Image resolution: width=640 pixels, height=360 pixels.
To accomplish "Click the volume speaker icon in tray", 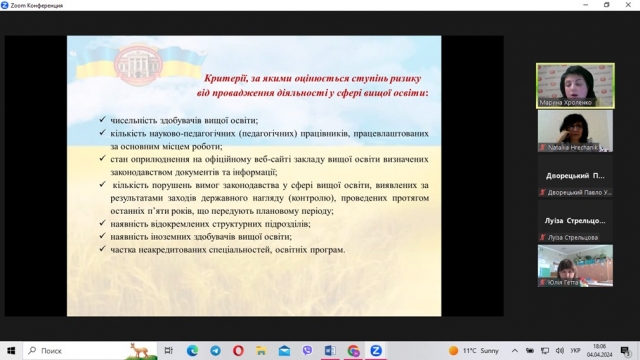I will [560, 351].
